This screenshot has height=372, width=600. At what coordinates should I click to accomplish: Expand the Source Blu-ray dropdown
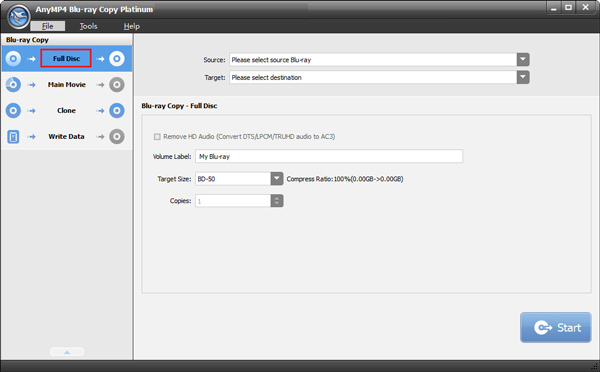point(523,60)
